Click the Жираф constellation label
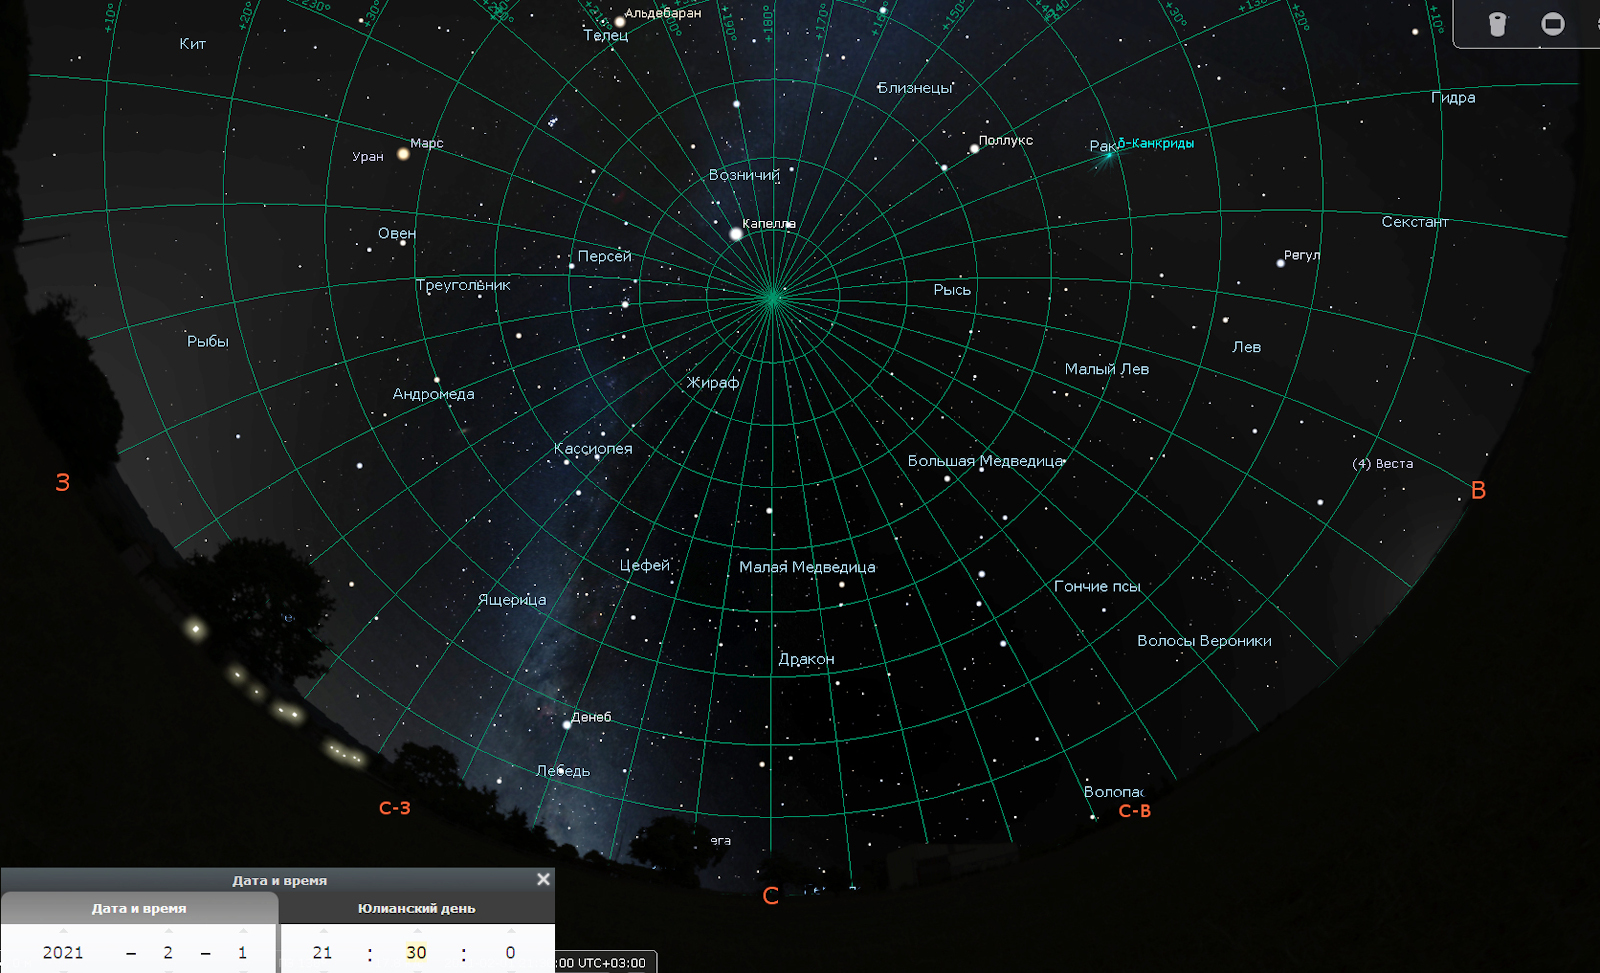The height and width of the screenshot is (973, 1600). [x=713, y=382]
